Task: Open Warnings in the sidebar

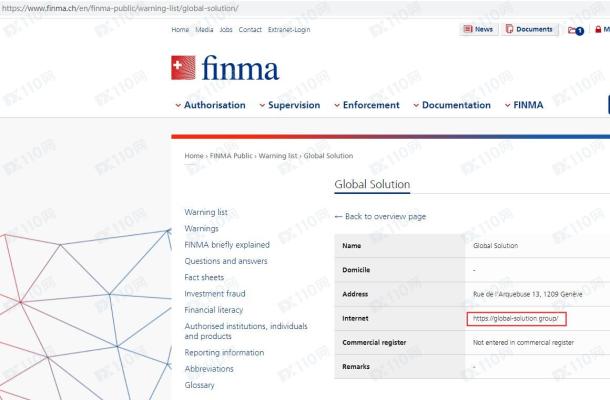Action: click(202, 228)
